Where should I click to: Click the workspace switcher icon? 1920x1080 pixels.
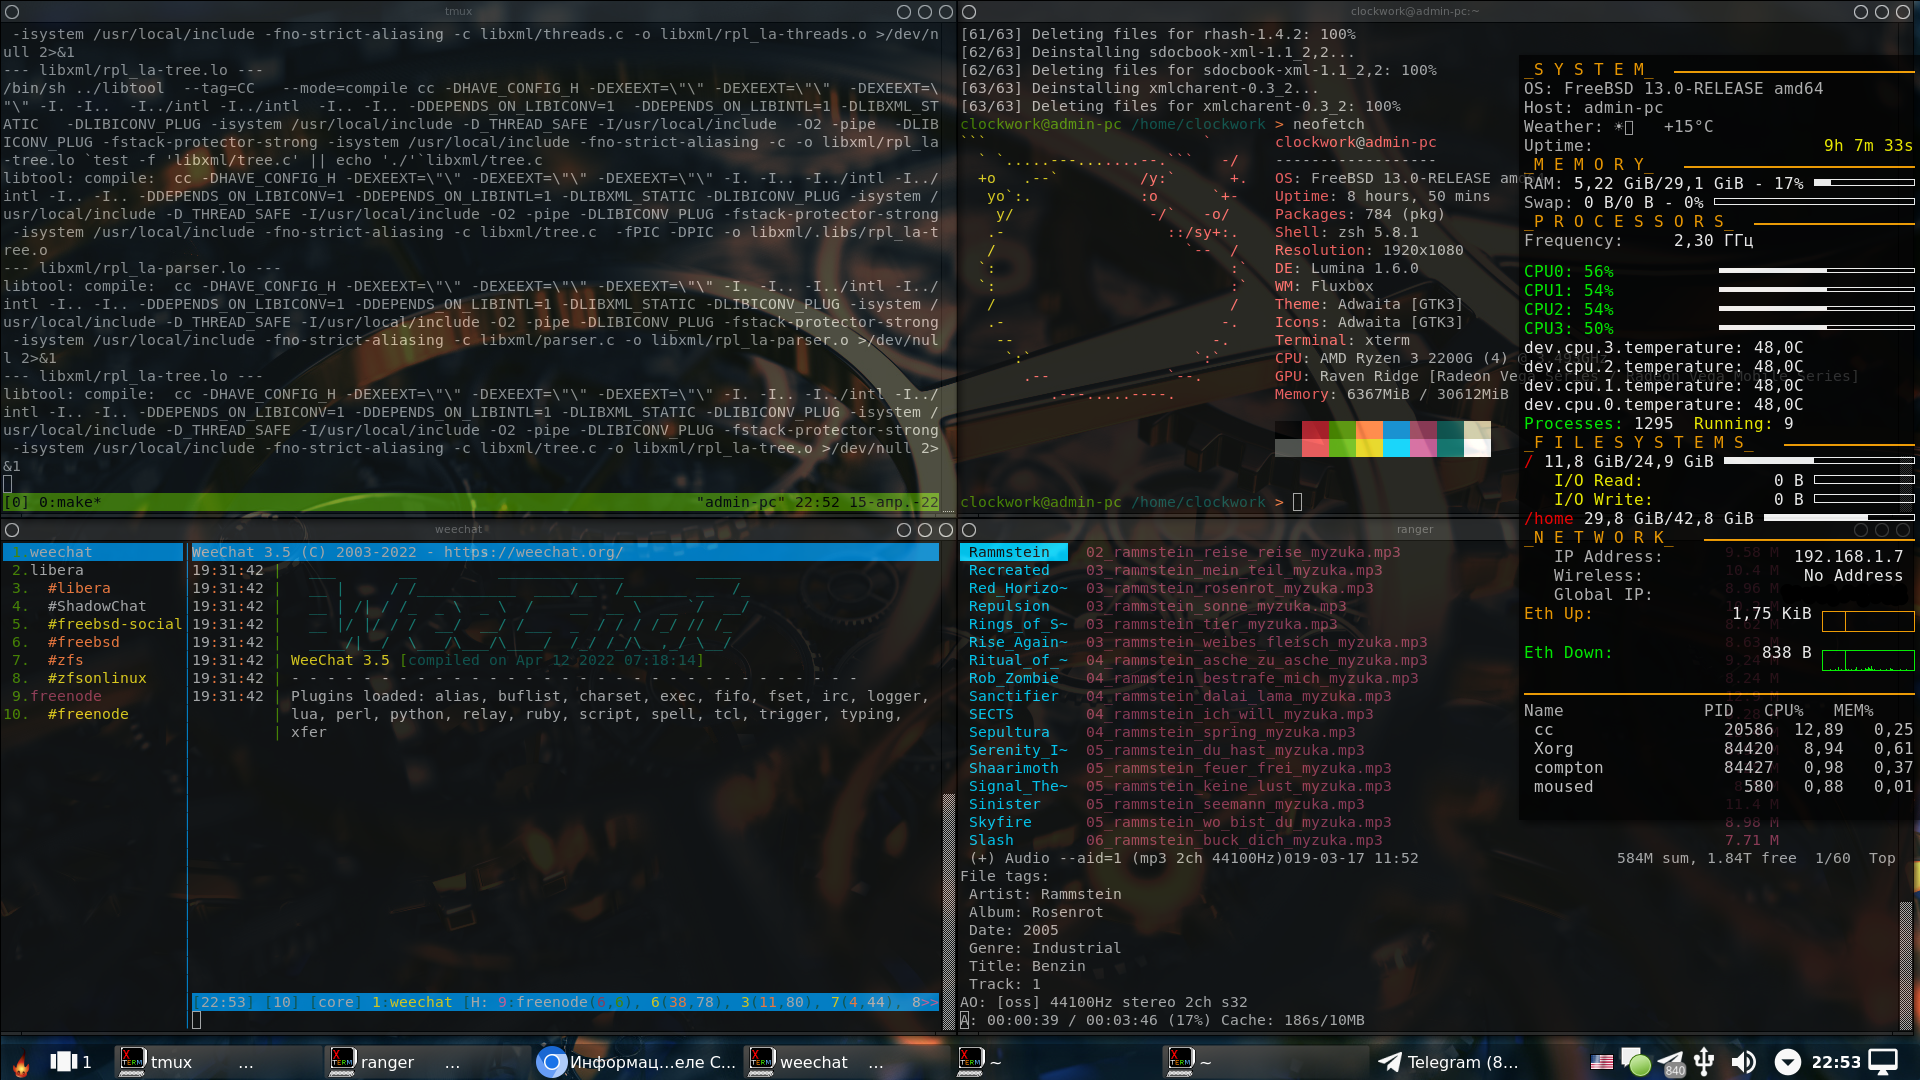click(x=64, y=1062)
